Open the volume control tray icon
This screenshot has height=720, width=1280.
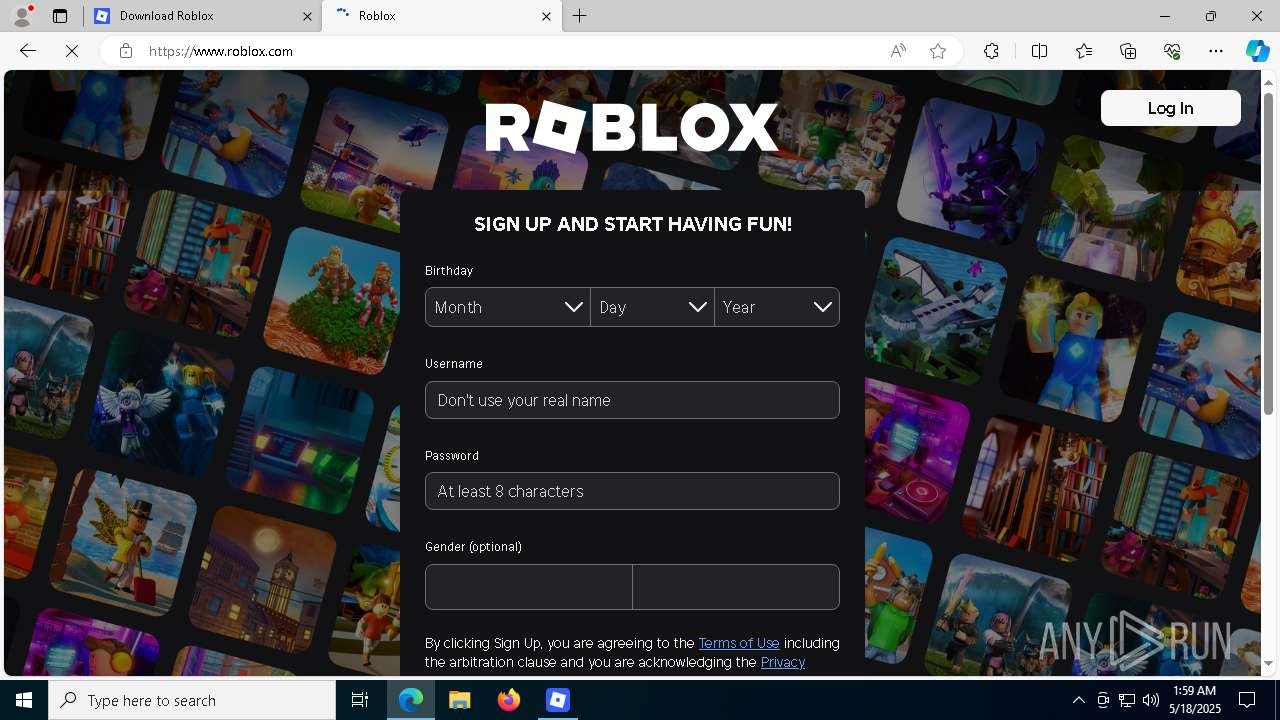pyautogui.click(x=1151, y=700)
